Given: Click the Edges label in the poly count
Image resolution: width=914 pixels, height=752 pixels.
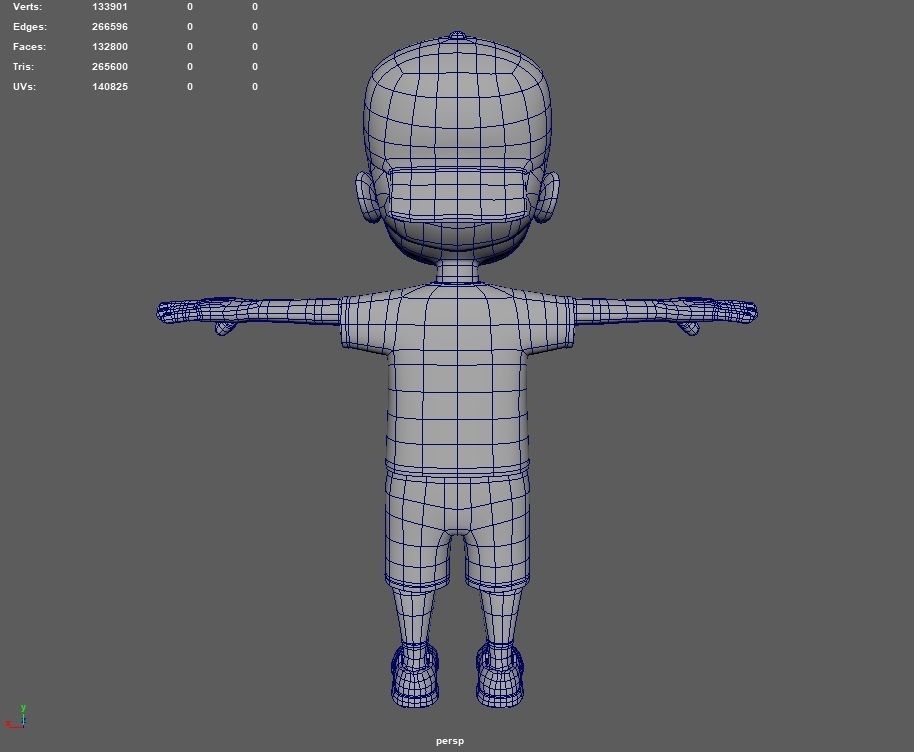Looking at the screenshot, I should pos(30,27).
